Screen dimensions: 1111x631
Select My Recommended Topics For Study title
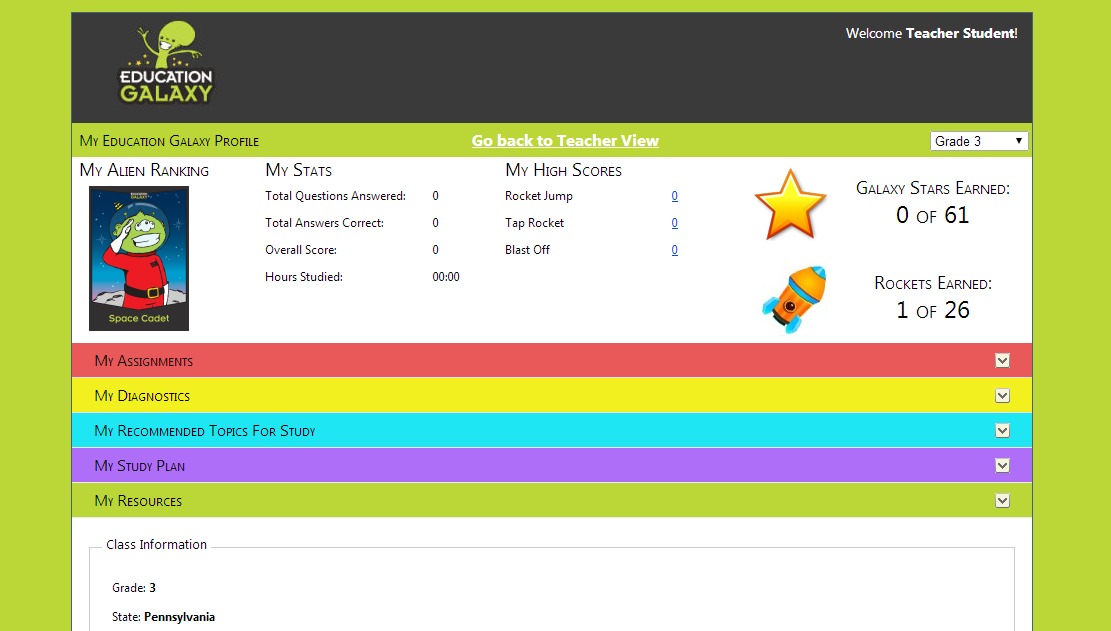(205, 431)
